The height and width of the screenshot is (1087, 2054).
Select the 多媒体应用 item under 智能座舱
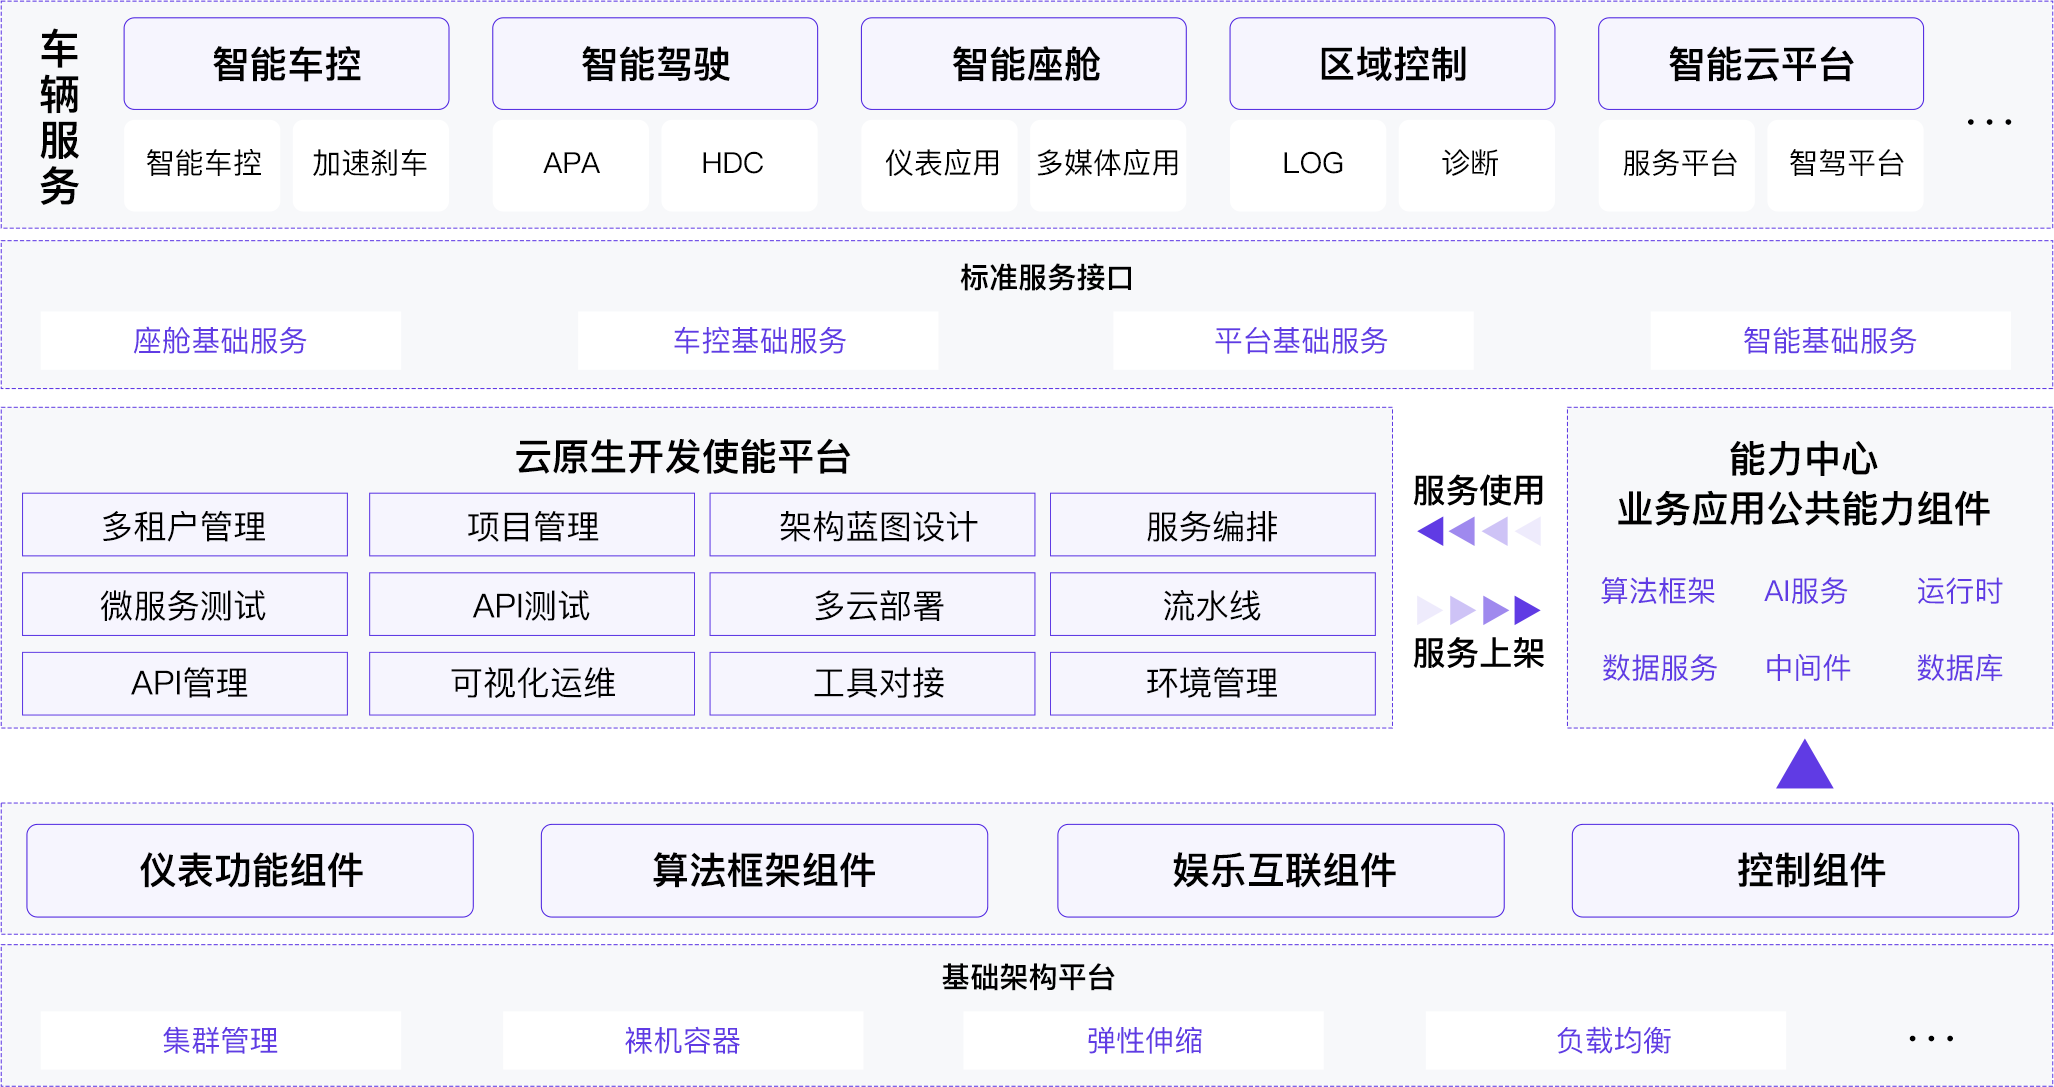click(1108, 164)
